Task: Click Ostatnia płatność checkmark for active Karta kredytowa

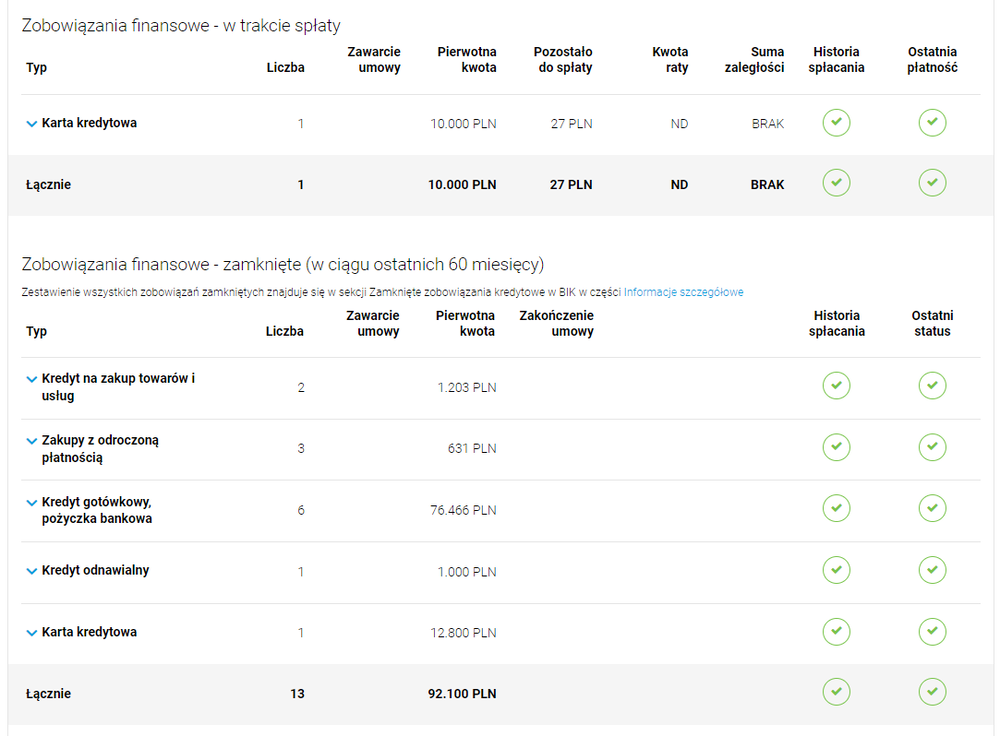Action: (x=932, y=122)
